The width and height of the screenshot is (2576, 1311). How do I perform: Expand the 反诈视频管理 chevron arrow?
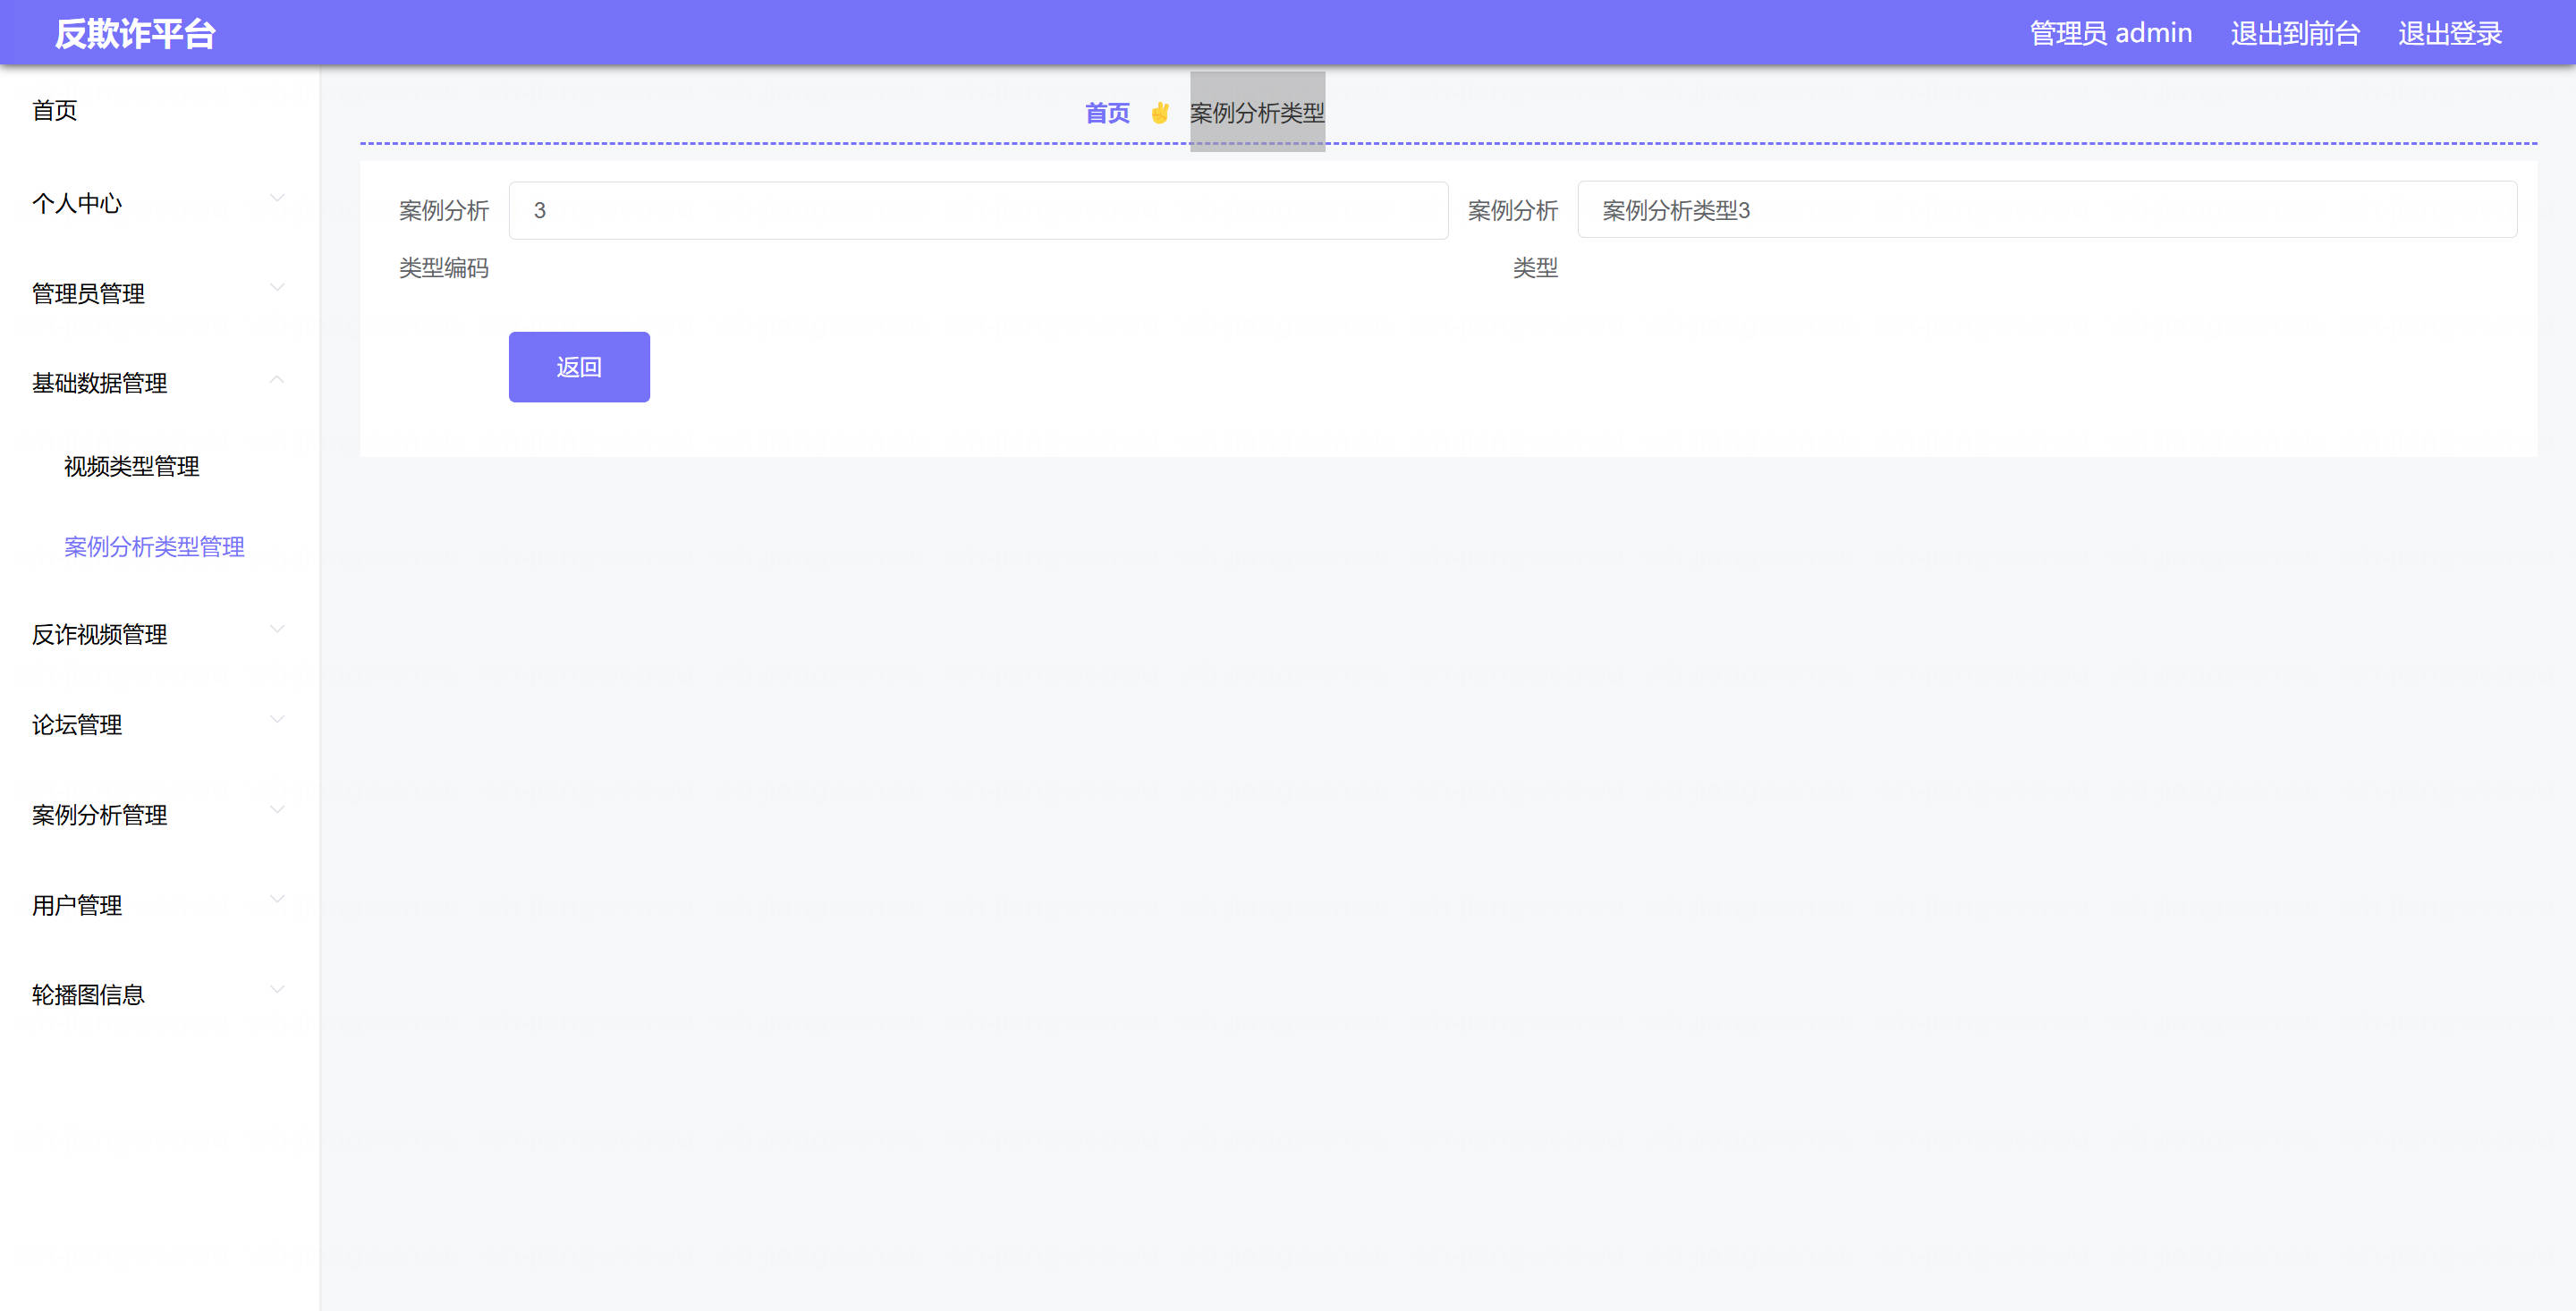[277, 629]
